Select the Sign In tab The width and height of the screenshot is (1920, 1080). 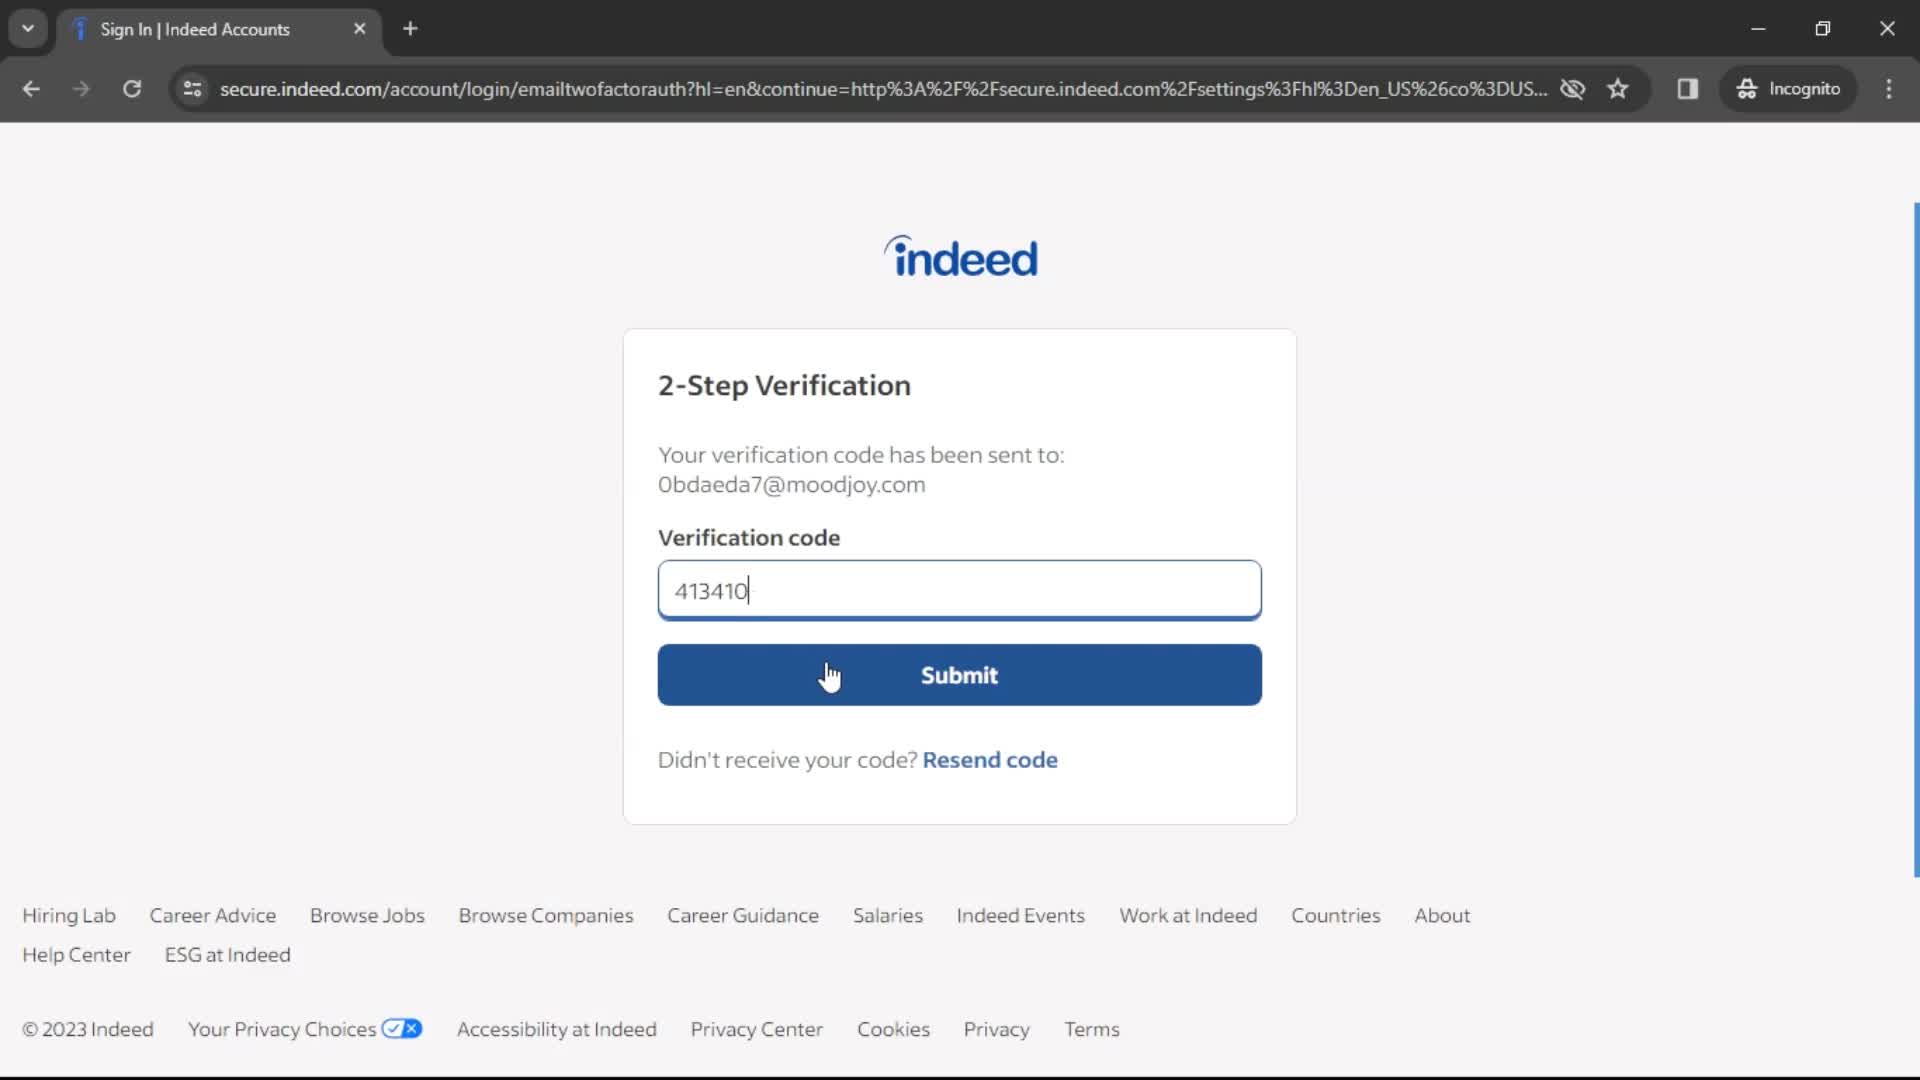tap(220, 29)
